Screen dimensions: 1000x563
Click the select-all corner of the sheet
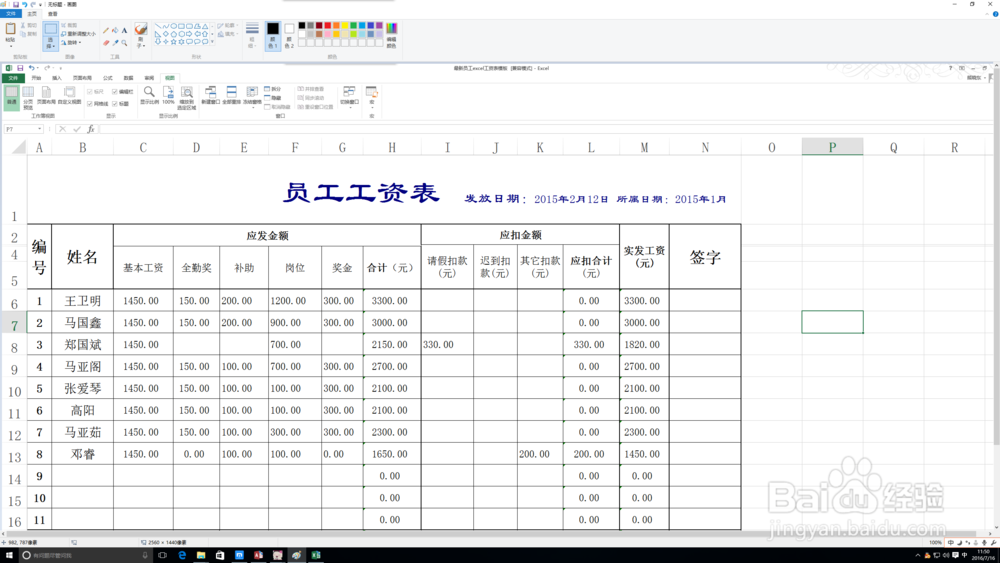18,147
